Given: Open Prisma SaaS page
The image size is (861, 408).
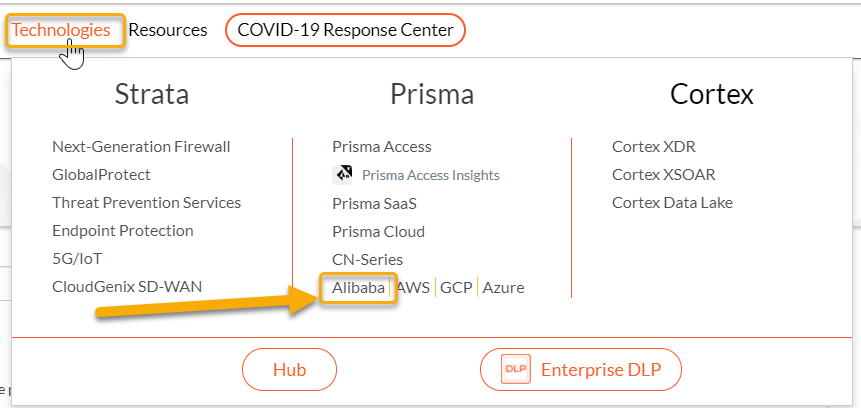Looking at the screenshot, I should tap(374, 203).
